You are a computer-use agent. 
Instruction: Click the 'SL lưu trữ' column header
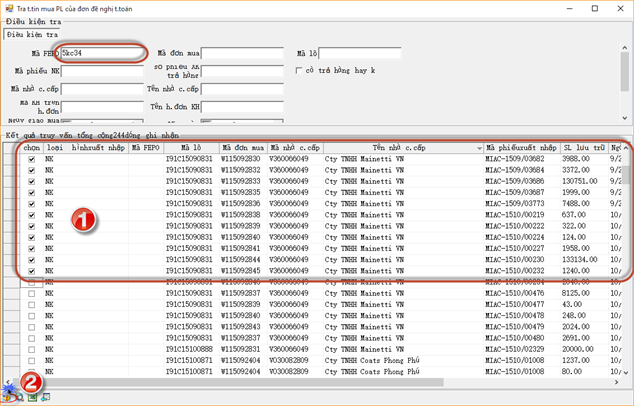[x=583, y=148]
